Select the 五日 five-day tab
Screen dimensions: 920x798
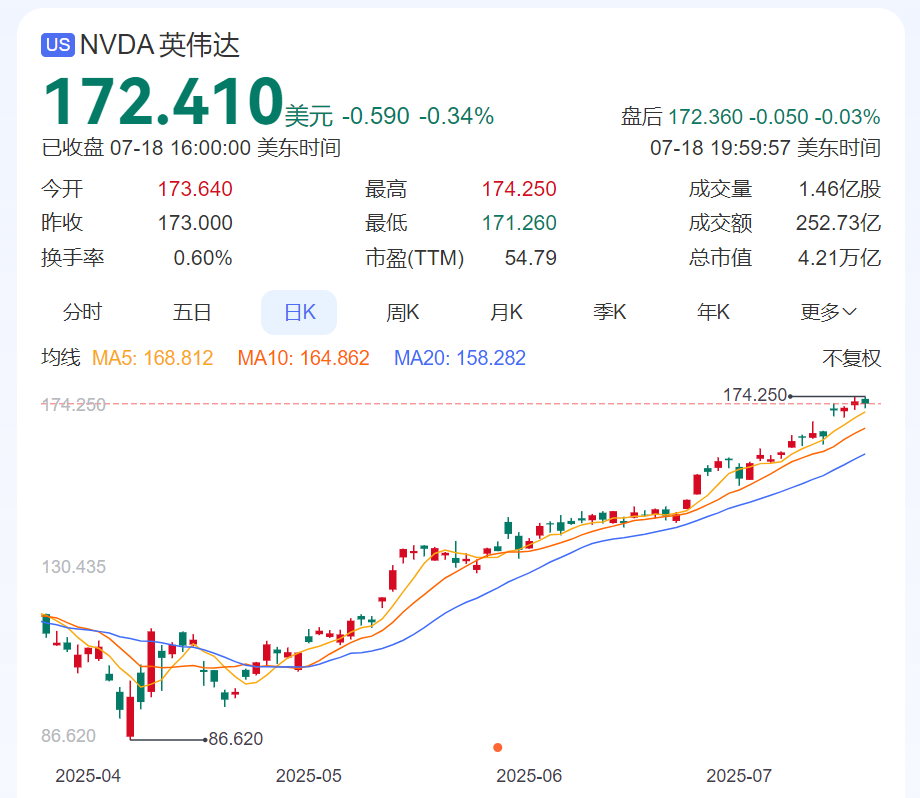click(x=192, y=312)
